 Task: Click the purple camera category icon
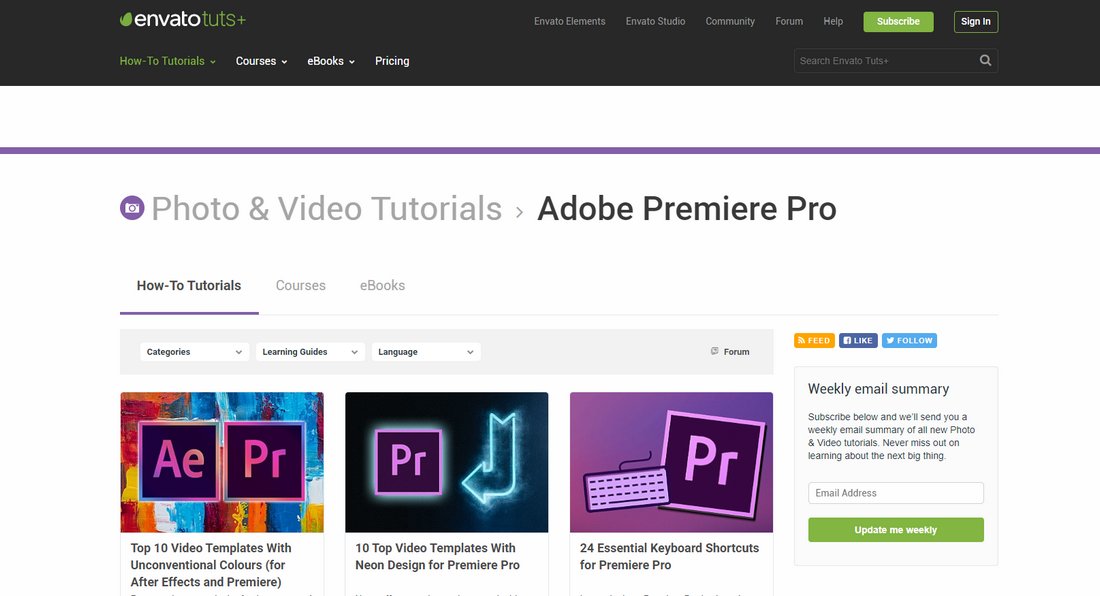(132, 208)
